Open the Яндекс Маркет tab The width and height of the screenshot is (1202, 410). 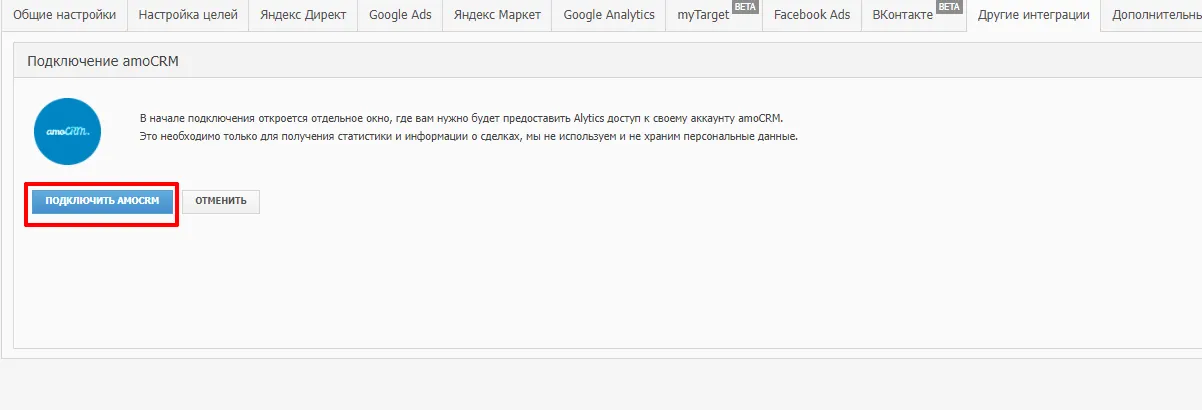pos(497,16)
